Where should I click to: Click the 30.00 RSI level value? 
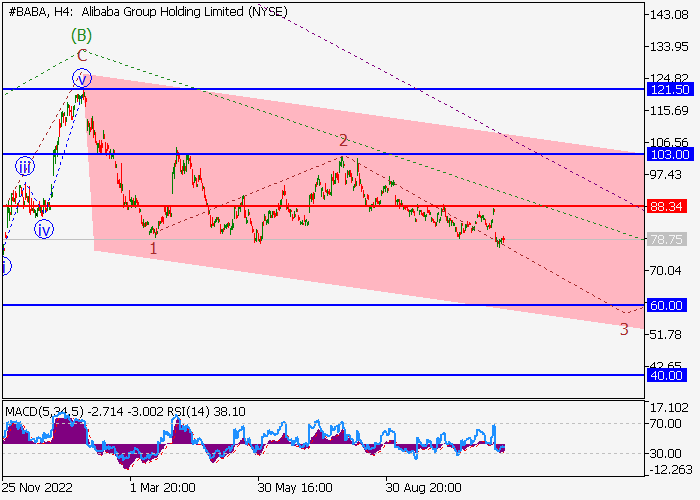click(666, 454)
